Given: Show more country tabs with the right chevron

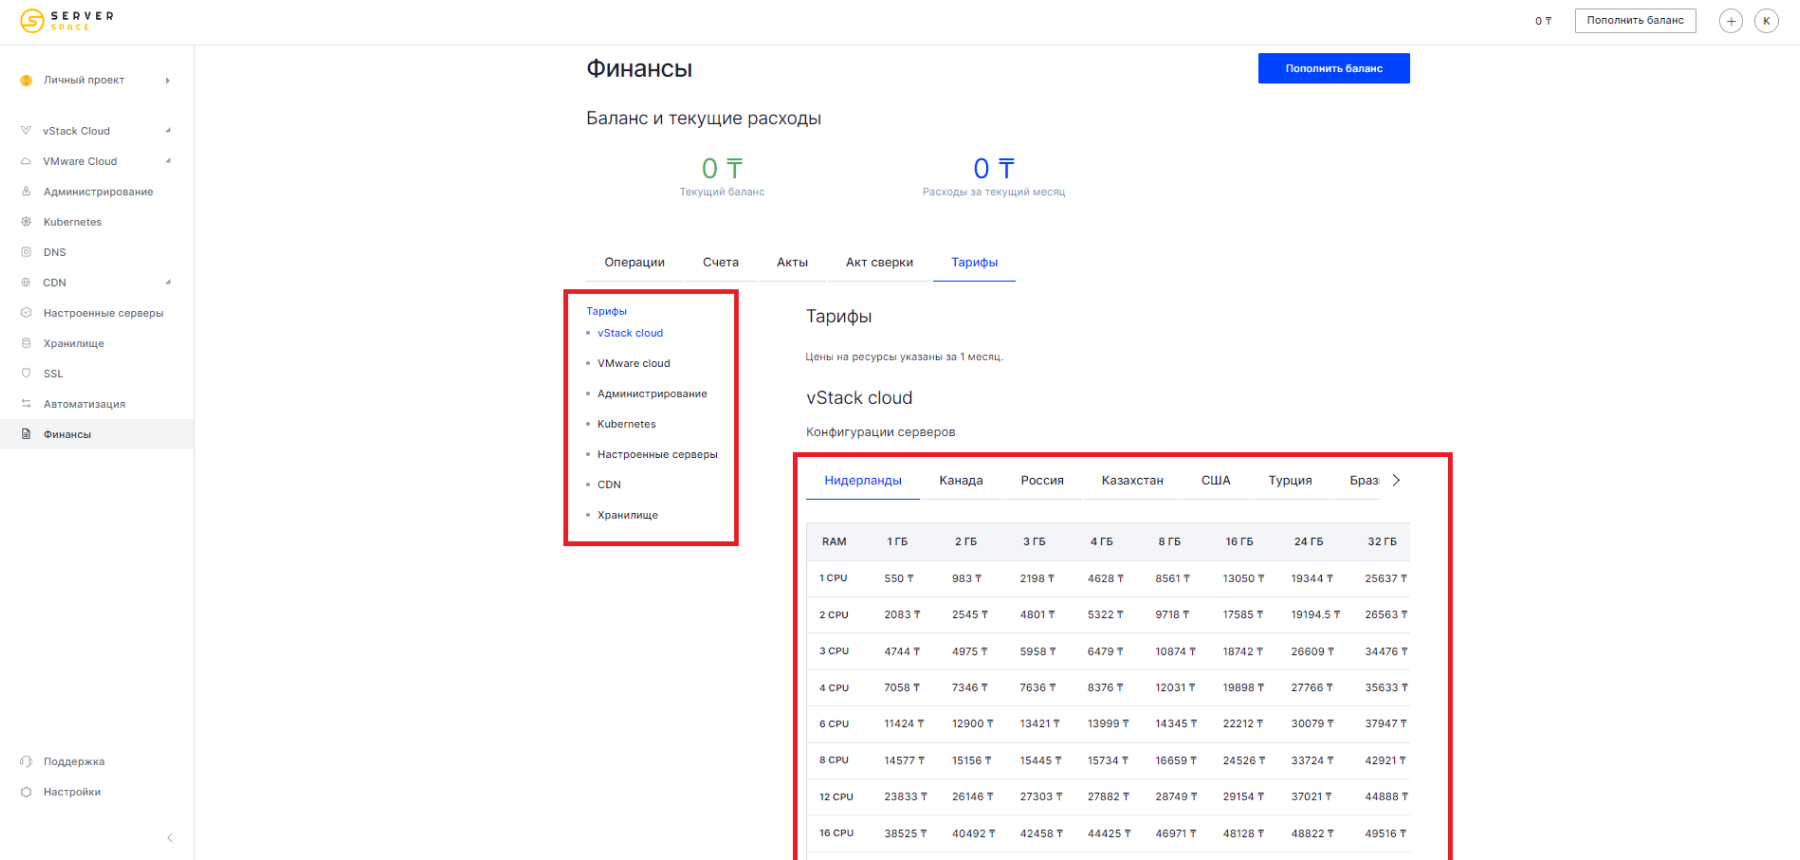Looking at the screenshot, I should coord(1396,480).
